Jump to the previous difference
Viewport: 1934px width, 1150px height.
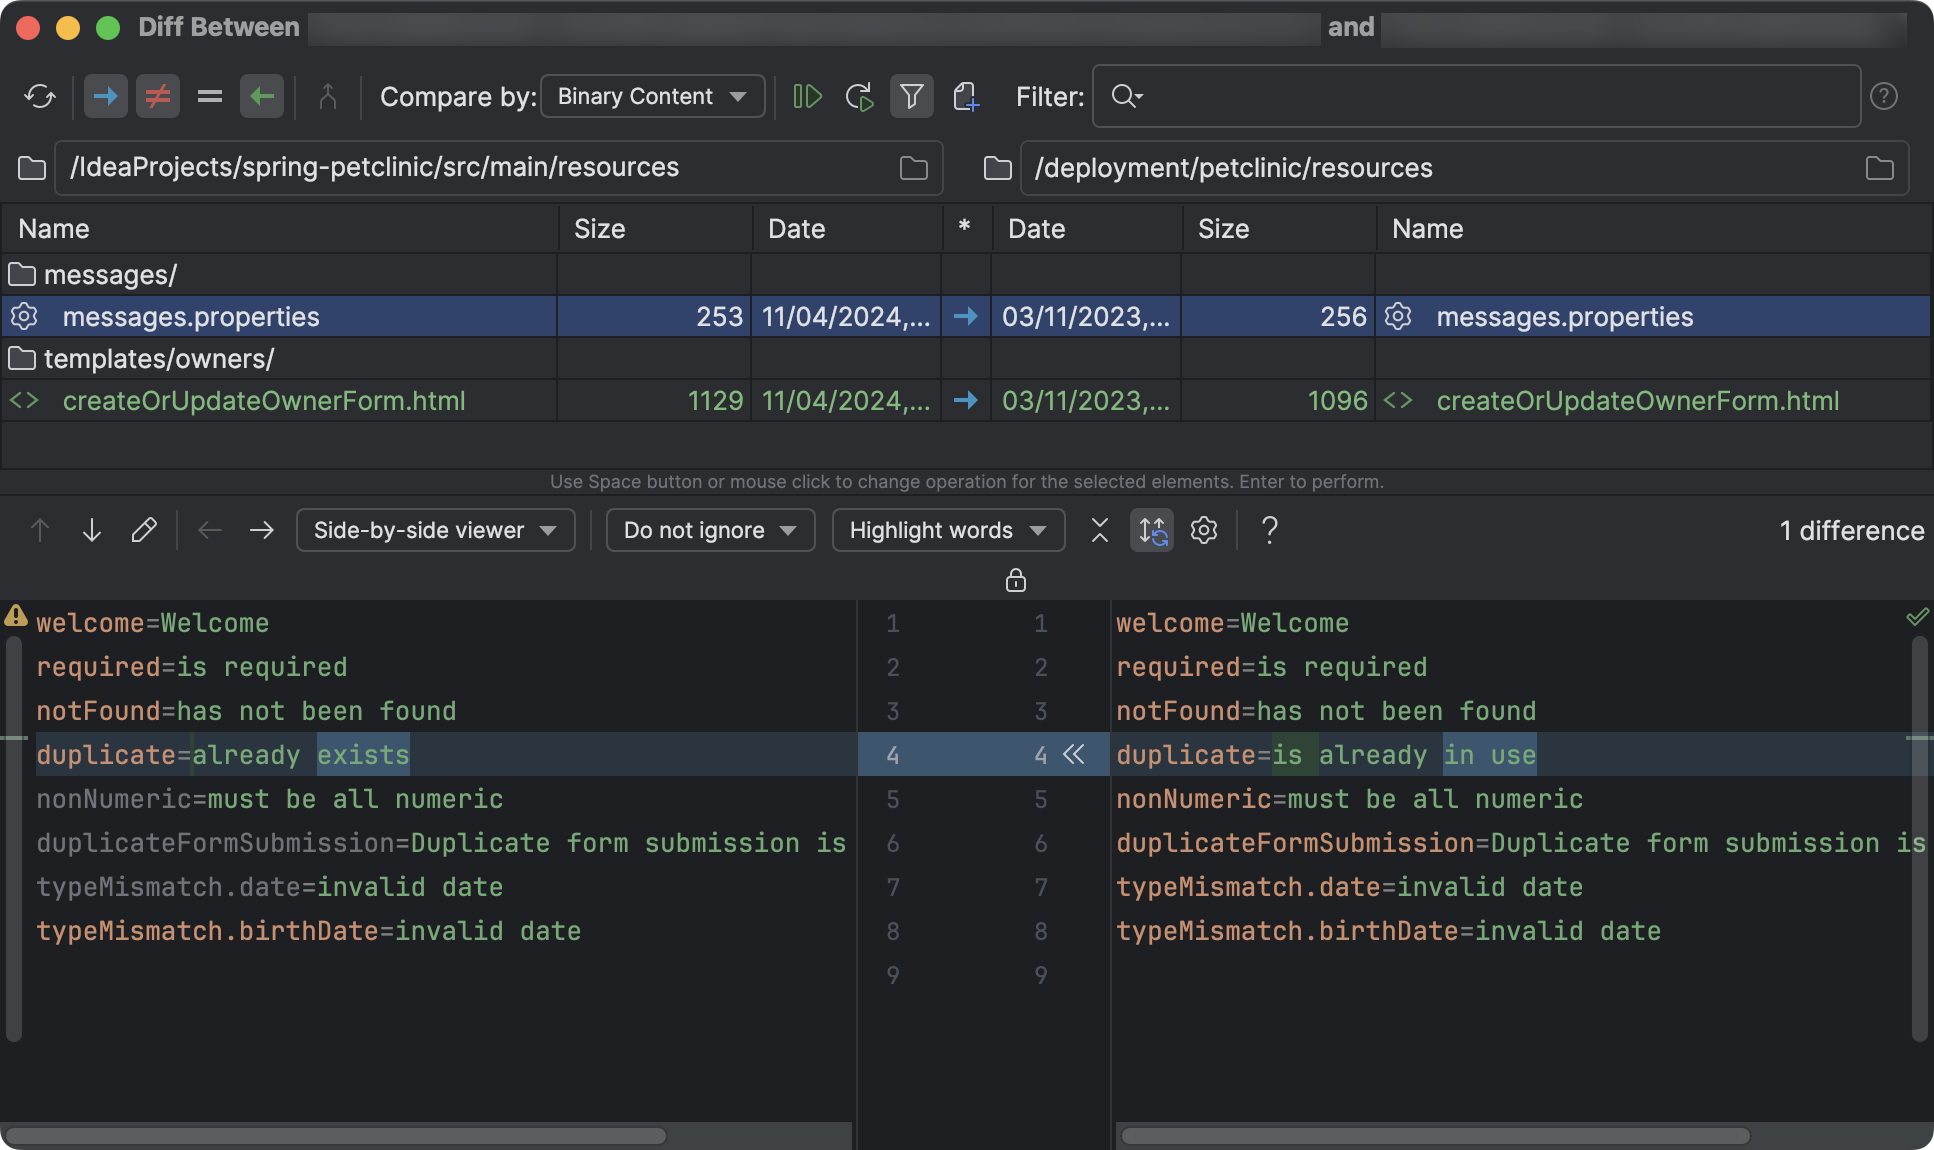40,530
